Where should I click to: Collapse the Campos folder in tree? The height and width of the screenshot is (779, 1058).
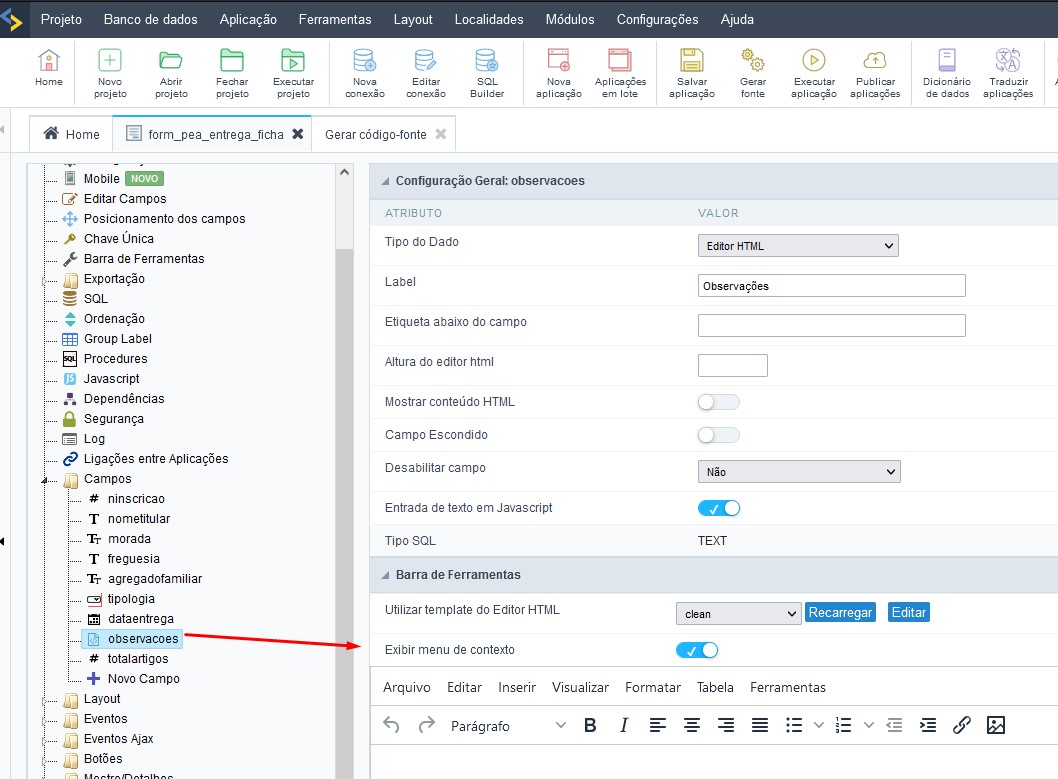(x=45, y=480)
